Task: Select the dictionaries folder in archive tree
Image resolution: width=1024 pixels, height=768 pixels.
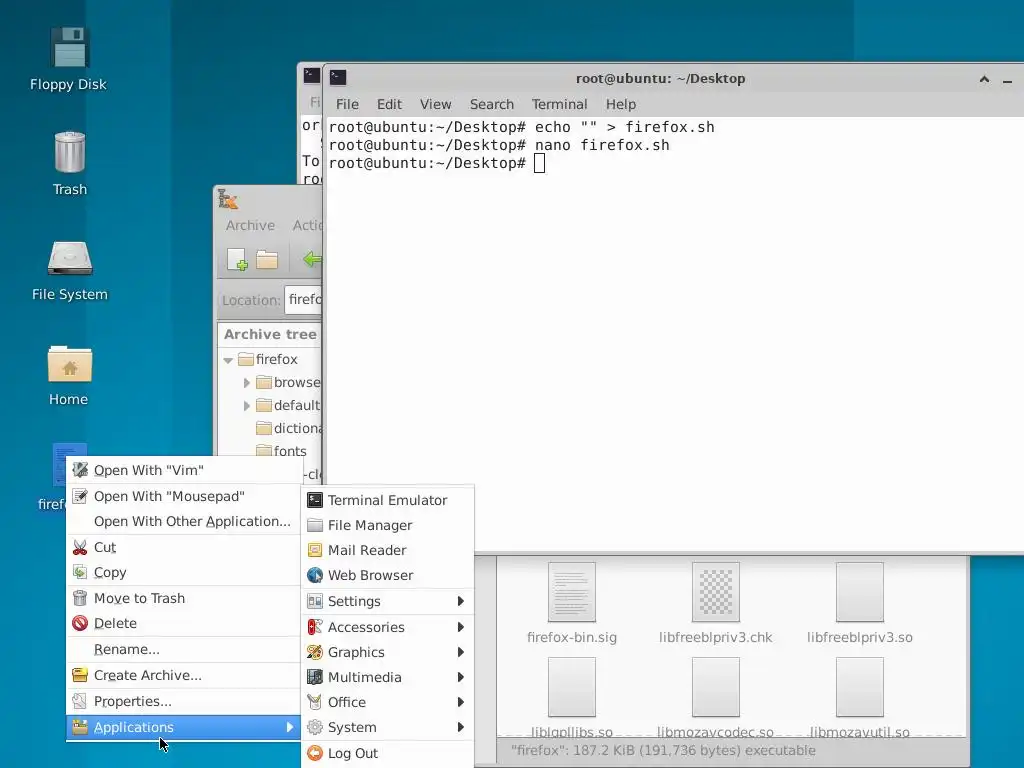Action: pyautogui.click(x=289, y=428)
